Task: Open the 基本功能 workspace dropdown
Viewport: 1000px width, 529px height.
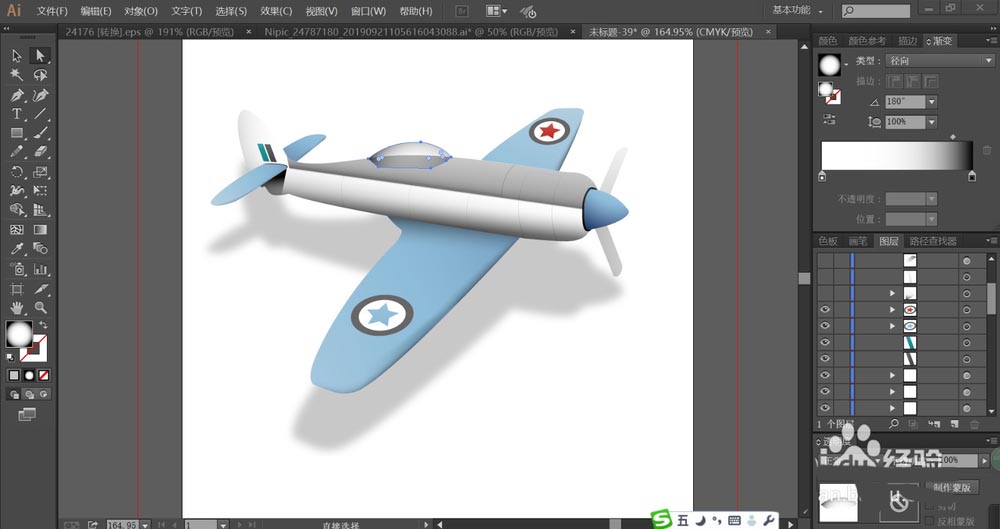Action: 797,10
